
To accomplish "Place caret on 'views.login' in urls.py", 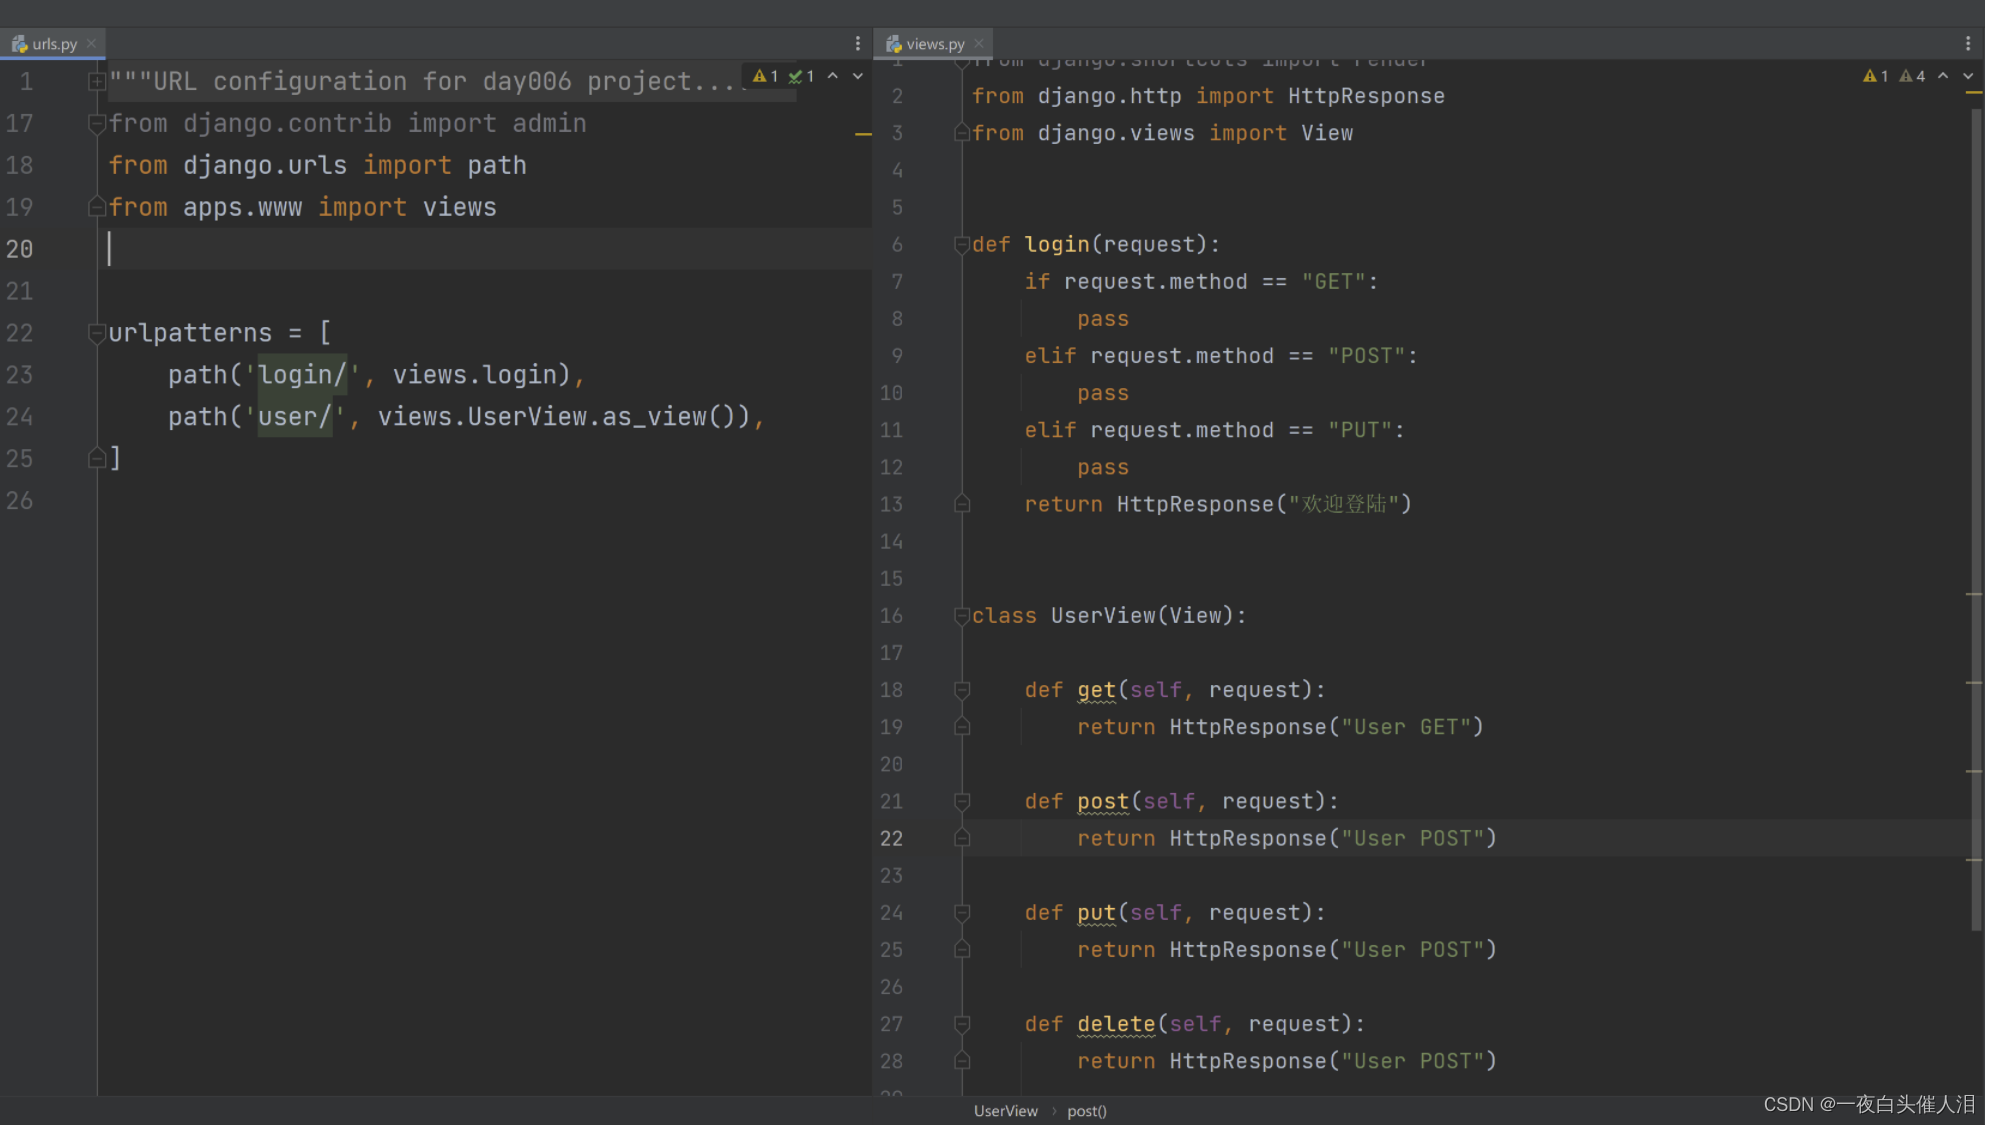I will coord(481,375).
